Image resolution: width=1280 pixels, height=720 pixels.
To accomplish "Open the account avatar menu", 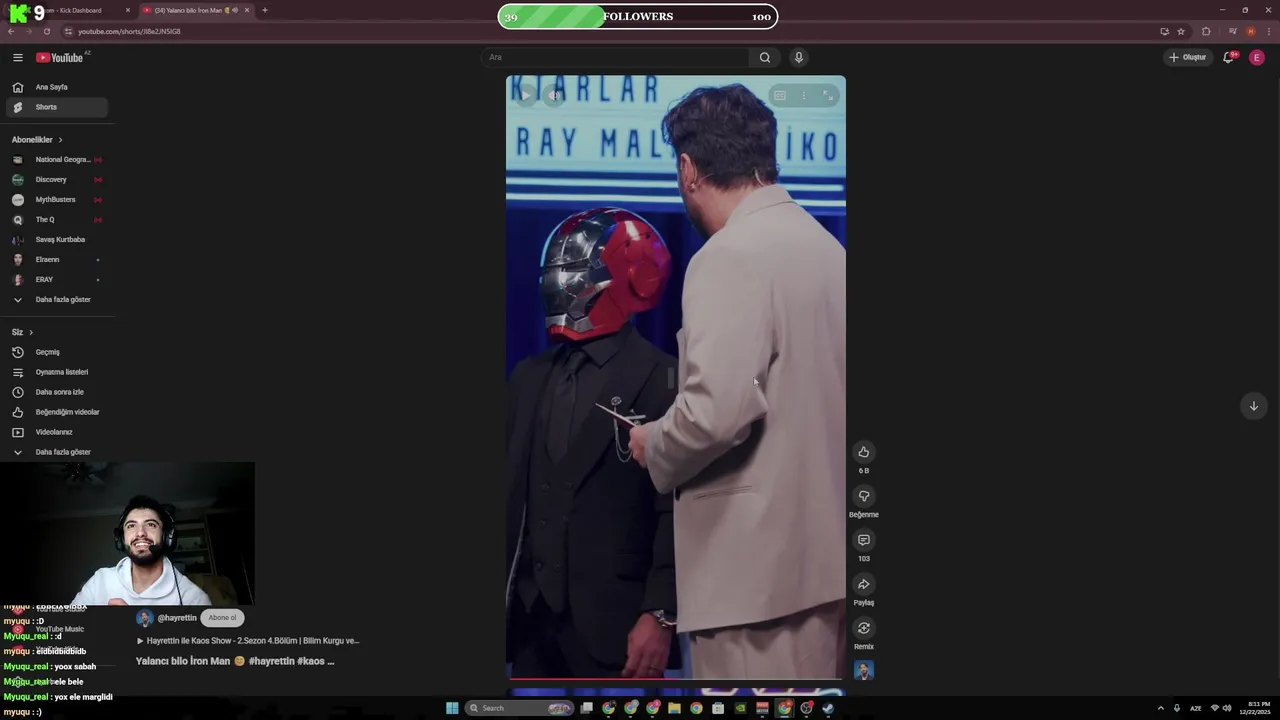I will coord(1257,57).
